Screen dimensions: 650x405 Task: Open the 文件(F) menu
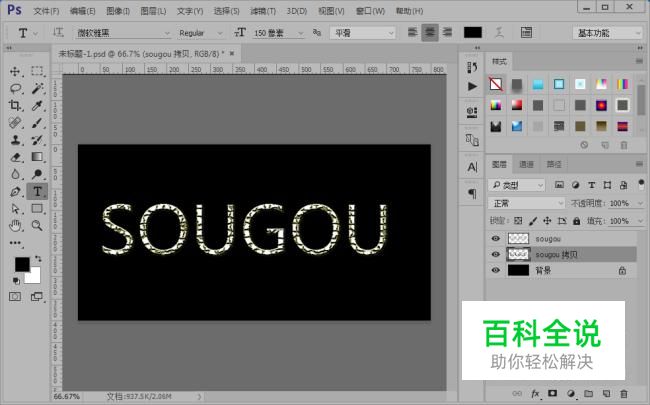point(46,11)
